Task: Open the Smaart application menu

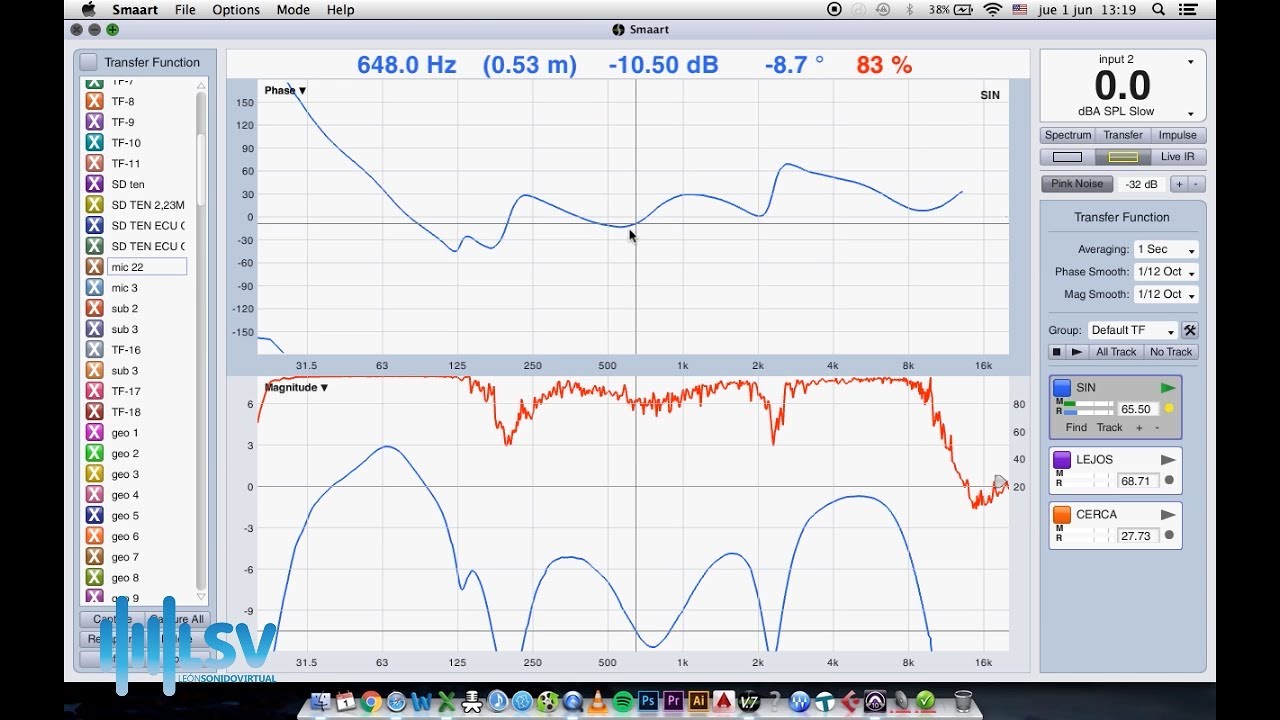Action: pyautogui.click(x=135, y=10)
